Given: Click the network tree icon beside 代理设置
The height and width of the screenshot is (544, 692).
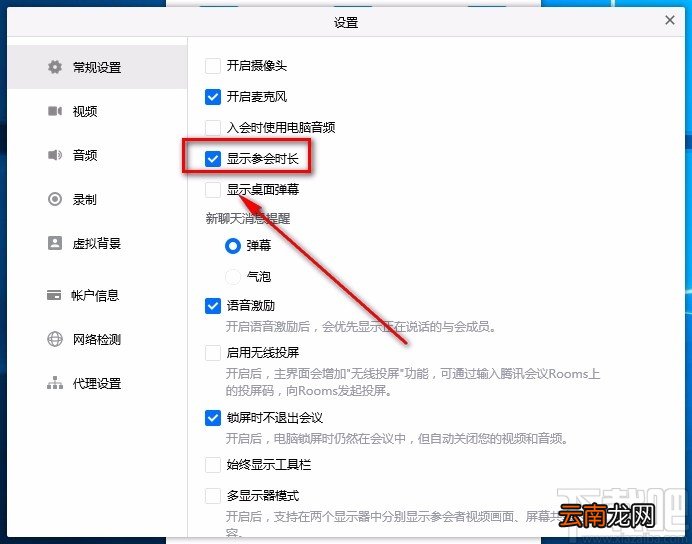Looking at the screenshot, I should 55,383.
